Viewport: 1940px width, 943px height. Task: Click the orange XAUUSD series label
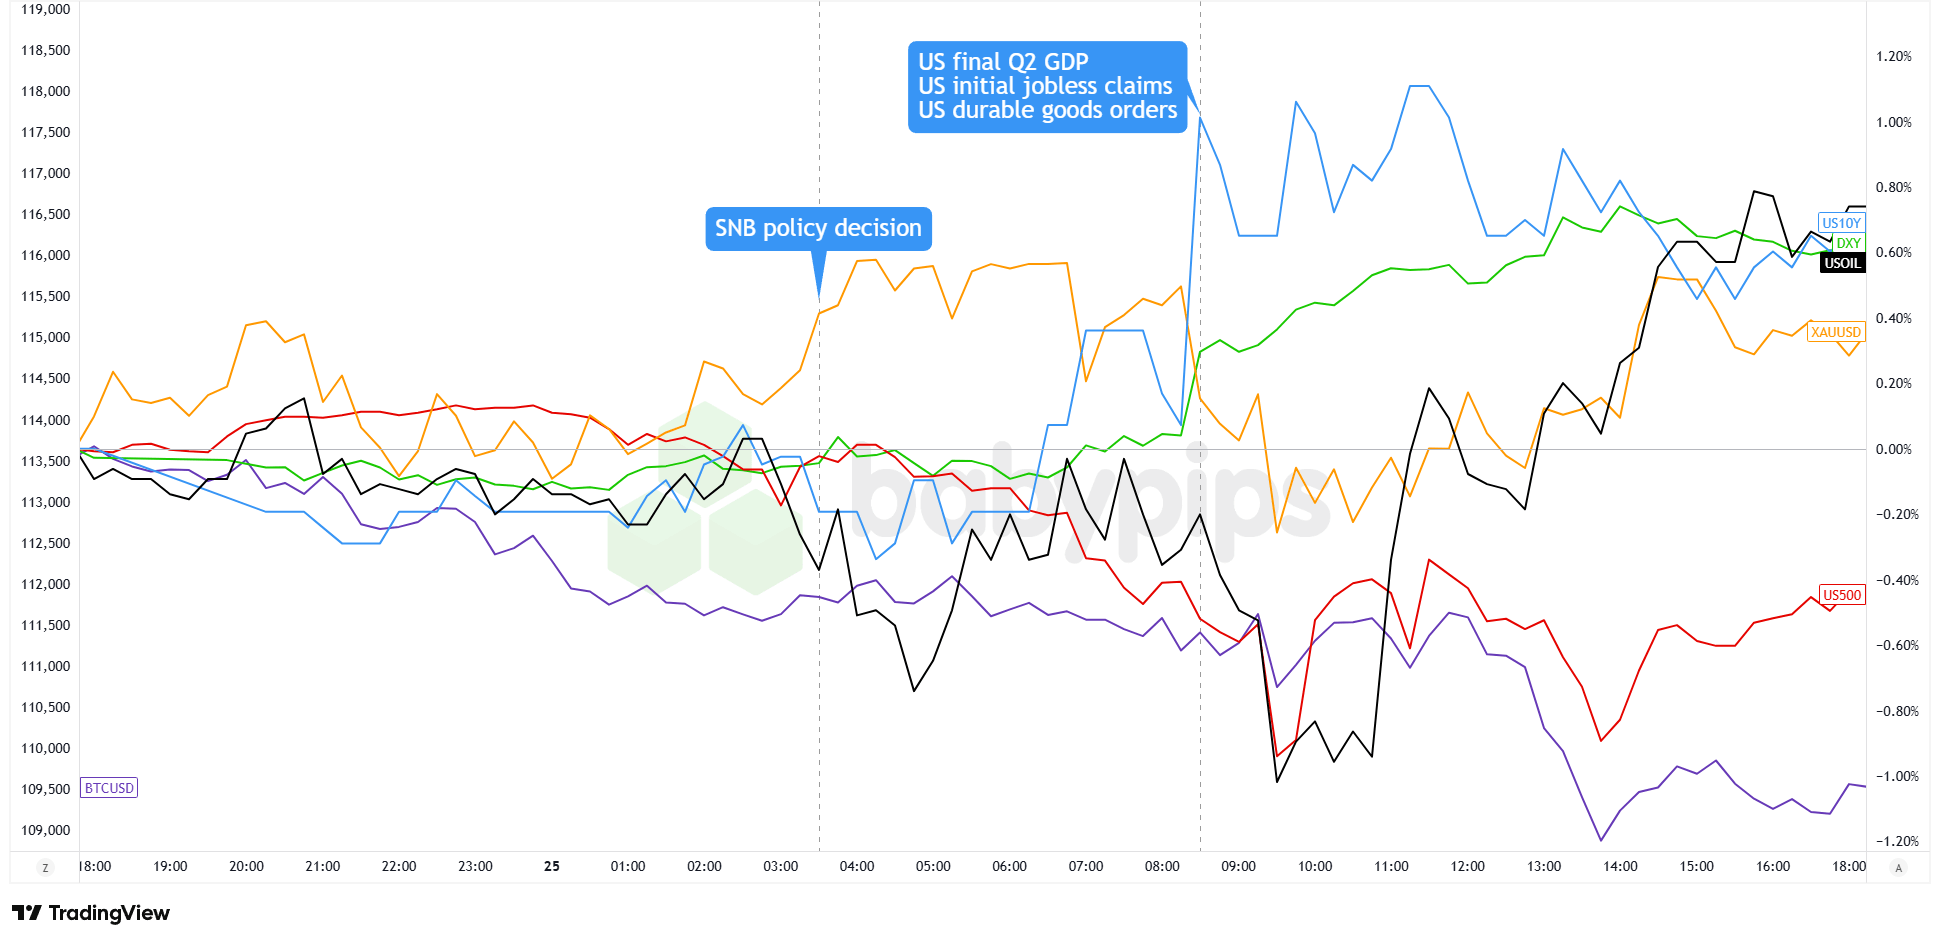pos(1836,332)
